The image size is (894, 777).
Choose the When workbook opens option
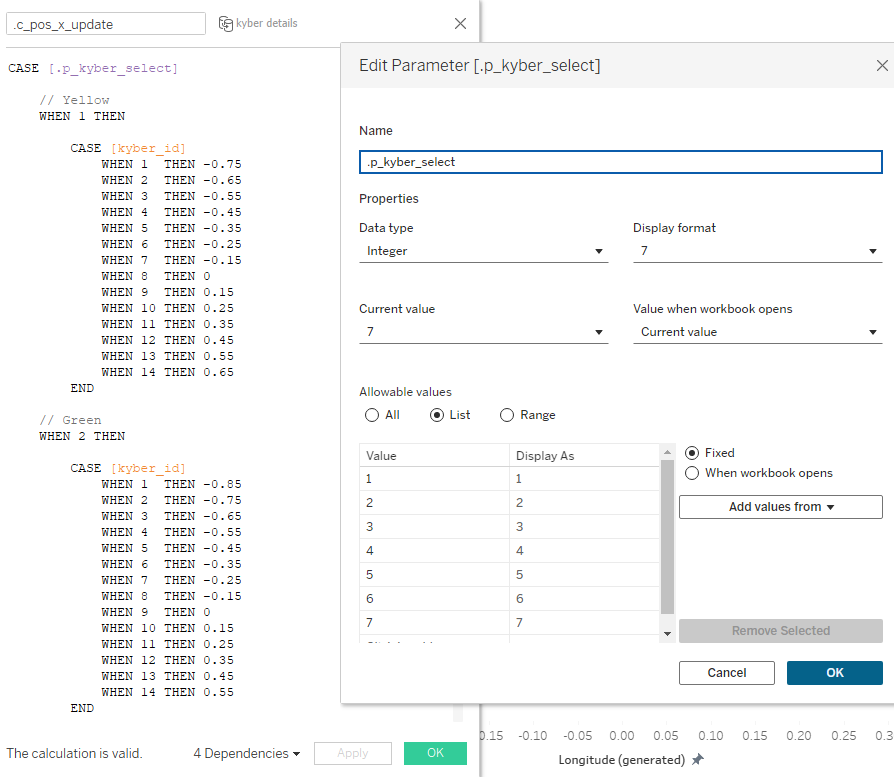[x=692, y=473]
